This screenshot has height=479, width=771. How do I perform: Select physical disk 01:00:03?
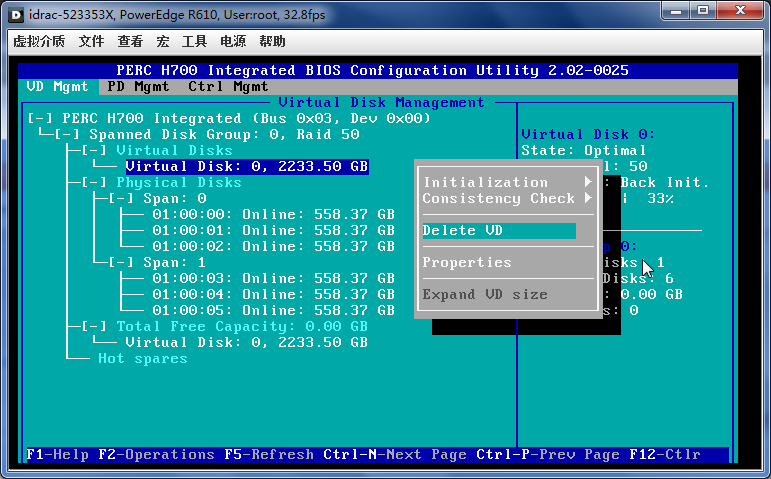(273, 278)
